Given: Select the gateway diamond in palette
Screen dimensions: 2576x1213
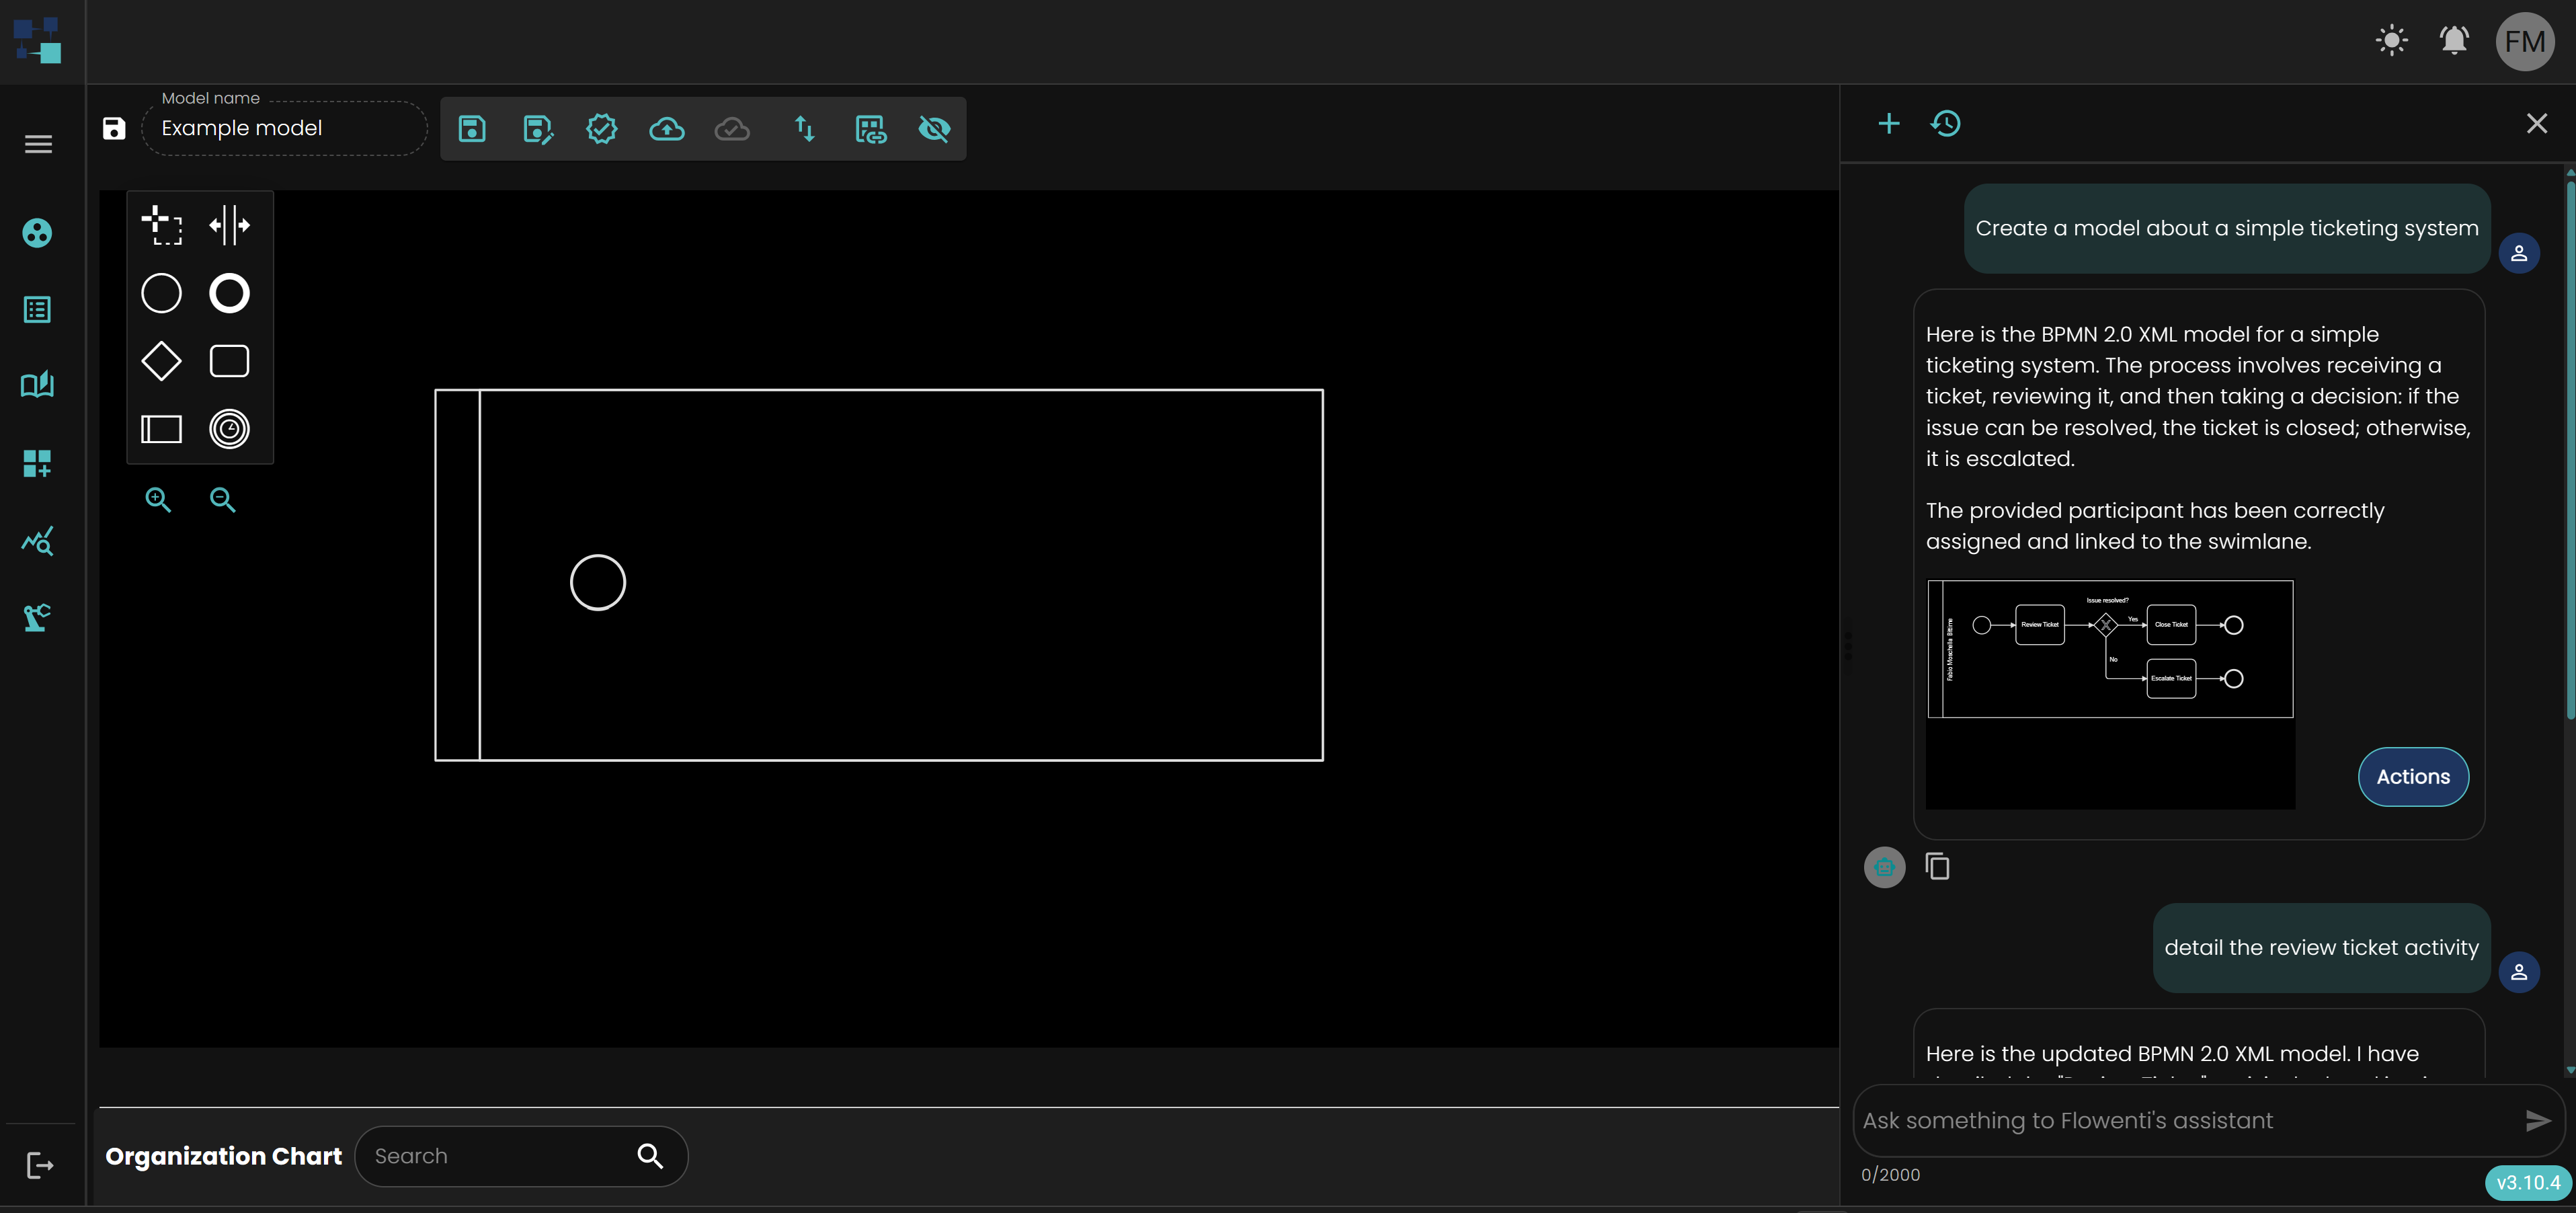Looking at the screenshot, I should [162, 361].
